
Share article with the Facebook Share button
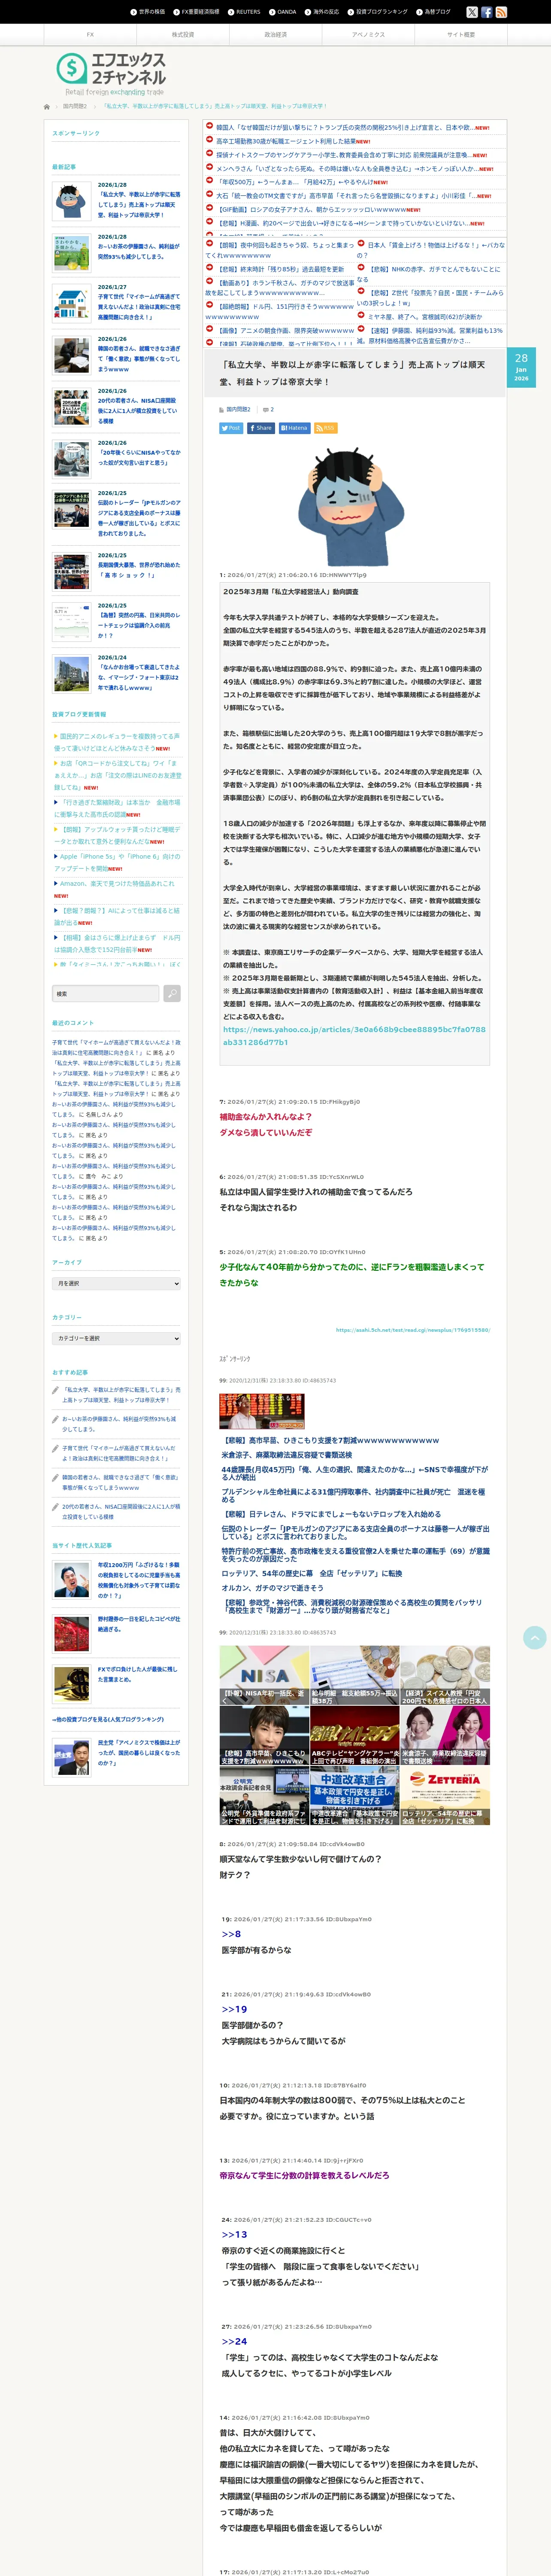pos(261,428)
